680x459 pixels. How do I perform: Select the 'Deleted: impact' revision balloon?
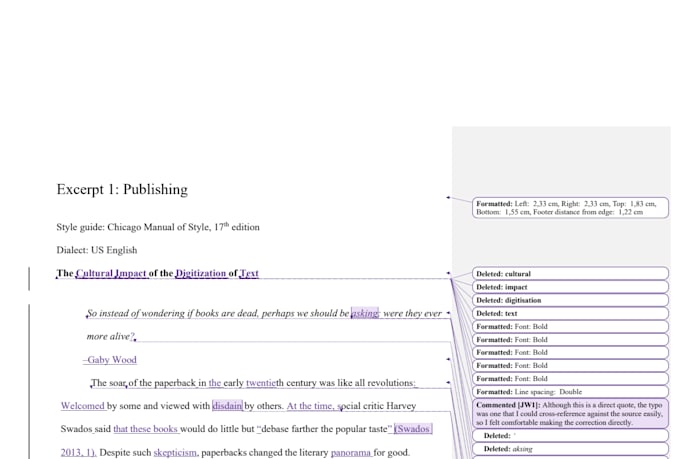coord(570,287)
